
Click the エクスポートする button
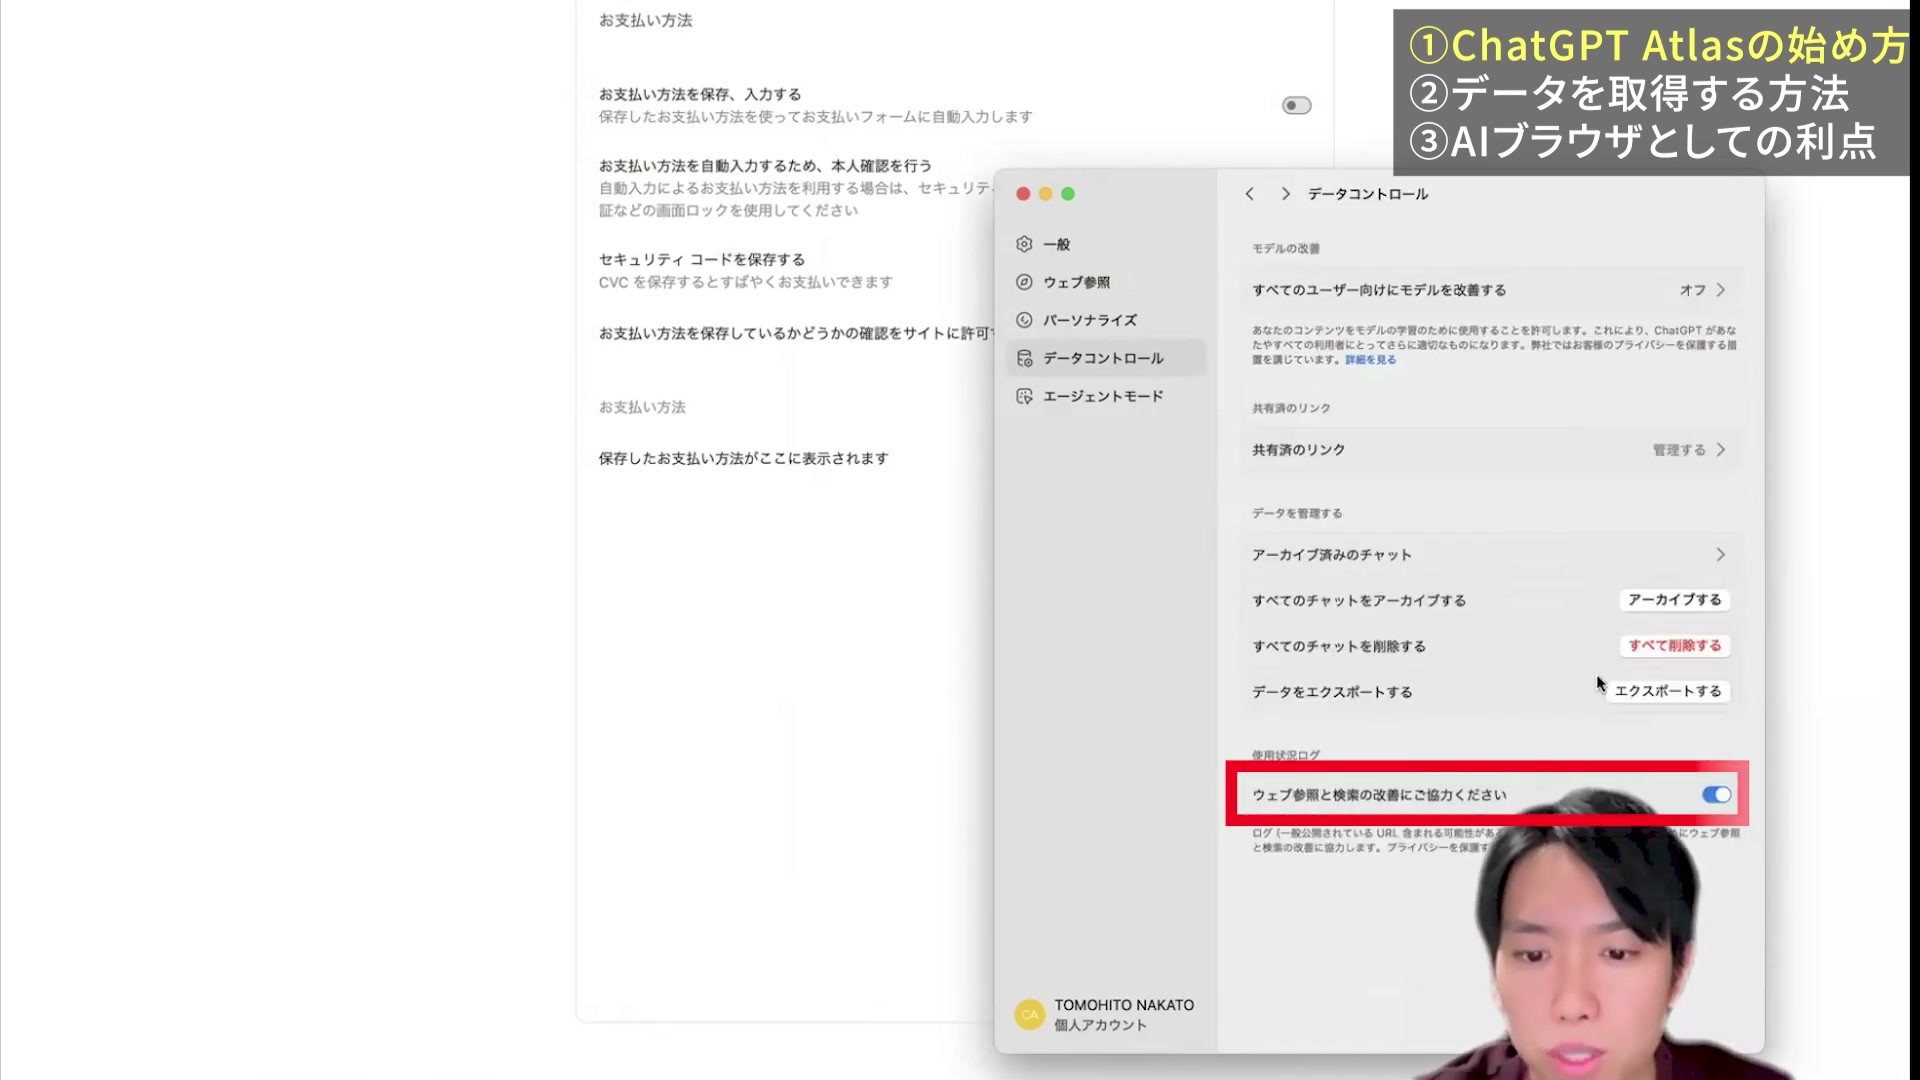click(1668, 691)
